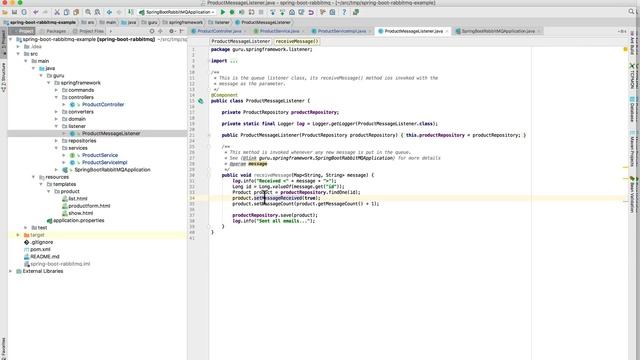The width and height of the screenshot is (640, 360).
Task: Open the Bean Validation tool window
Action: tap(632, 194)
